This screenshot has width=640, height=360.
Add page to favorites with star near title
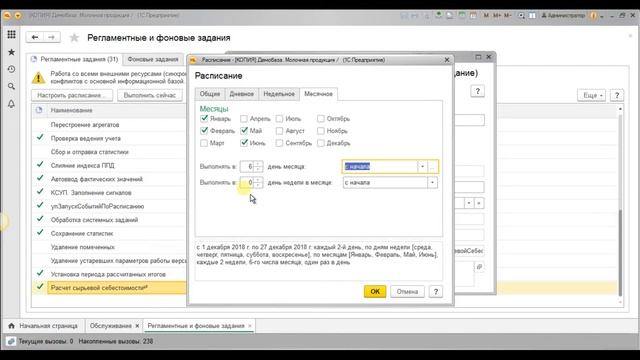pyautogui.click(x=74, y=38)
